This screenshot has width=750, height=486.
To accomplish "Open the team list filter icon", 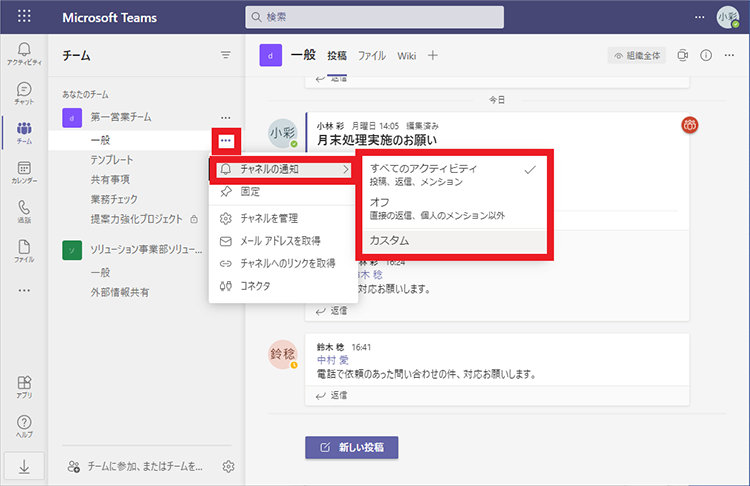I will [x=226, y=55].
